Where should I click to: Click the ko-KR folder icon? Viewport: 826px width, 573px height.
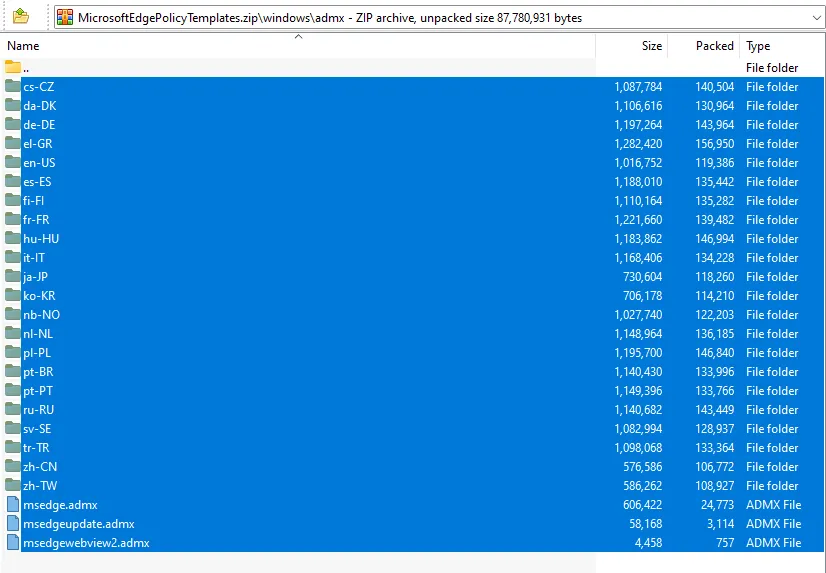pyautogui.click(x=13, y=295)
